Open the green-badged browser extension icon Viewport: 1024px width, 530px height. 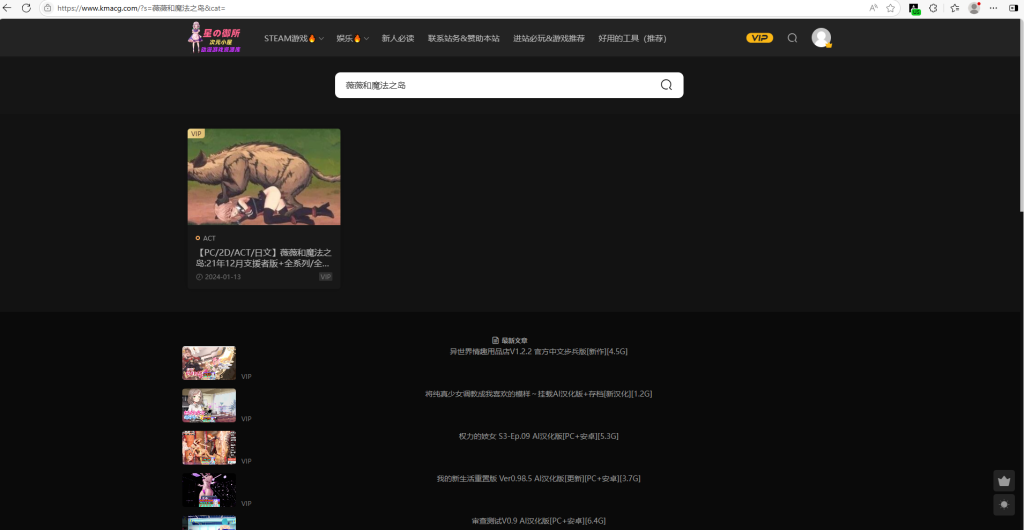[x=914, y=8]
